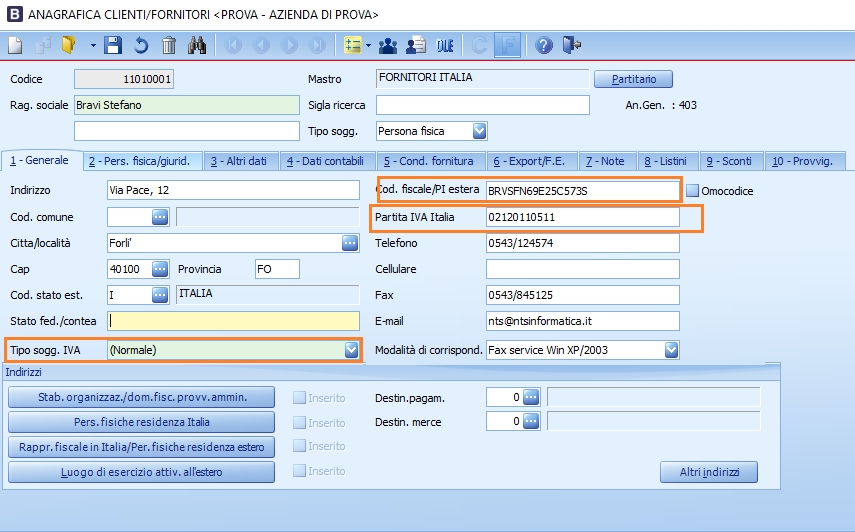Open the contacts group people icon

click(388, 45)
